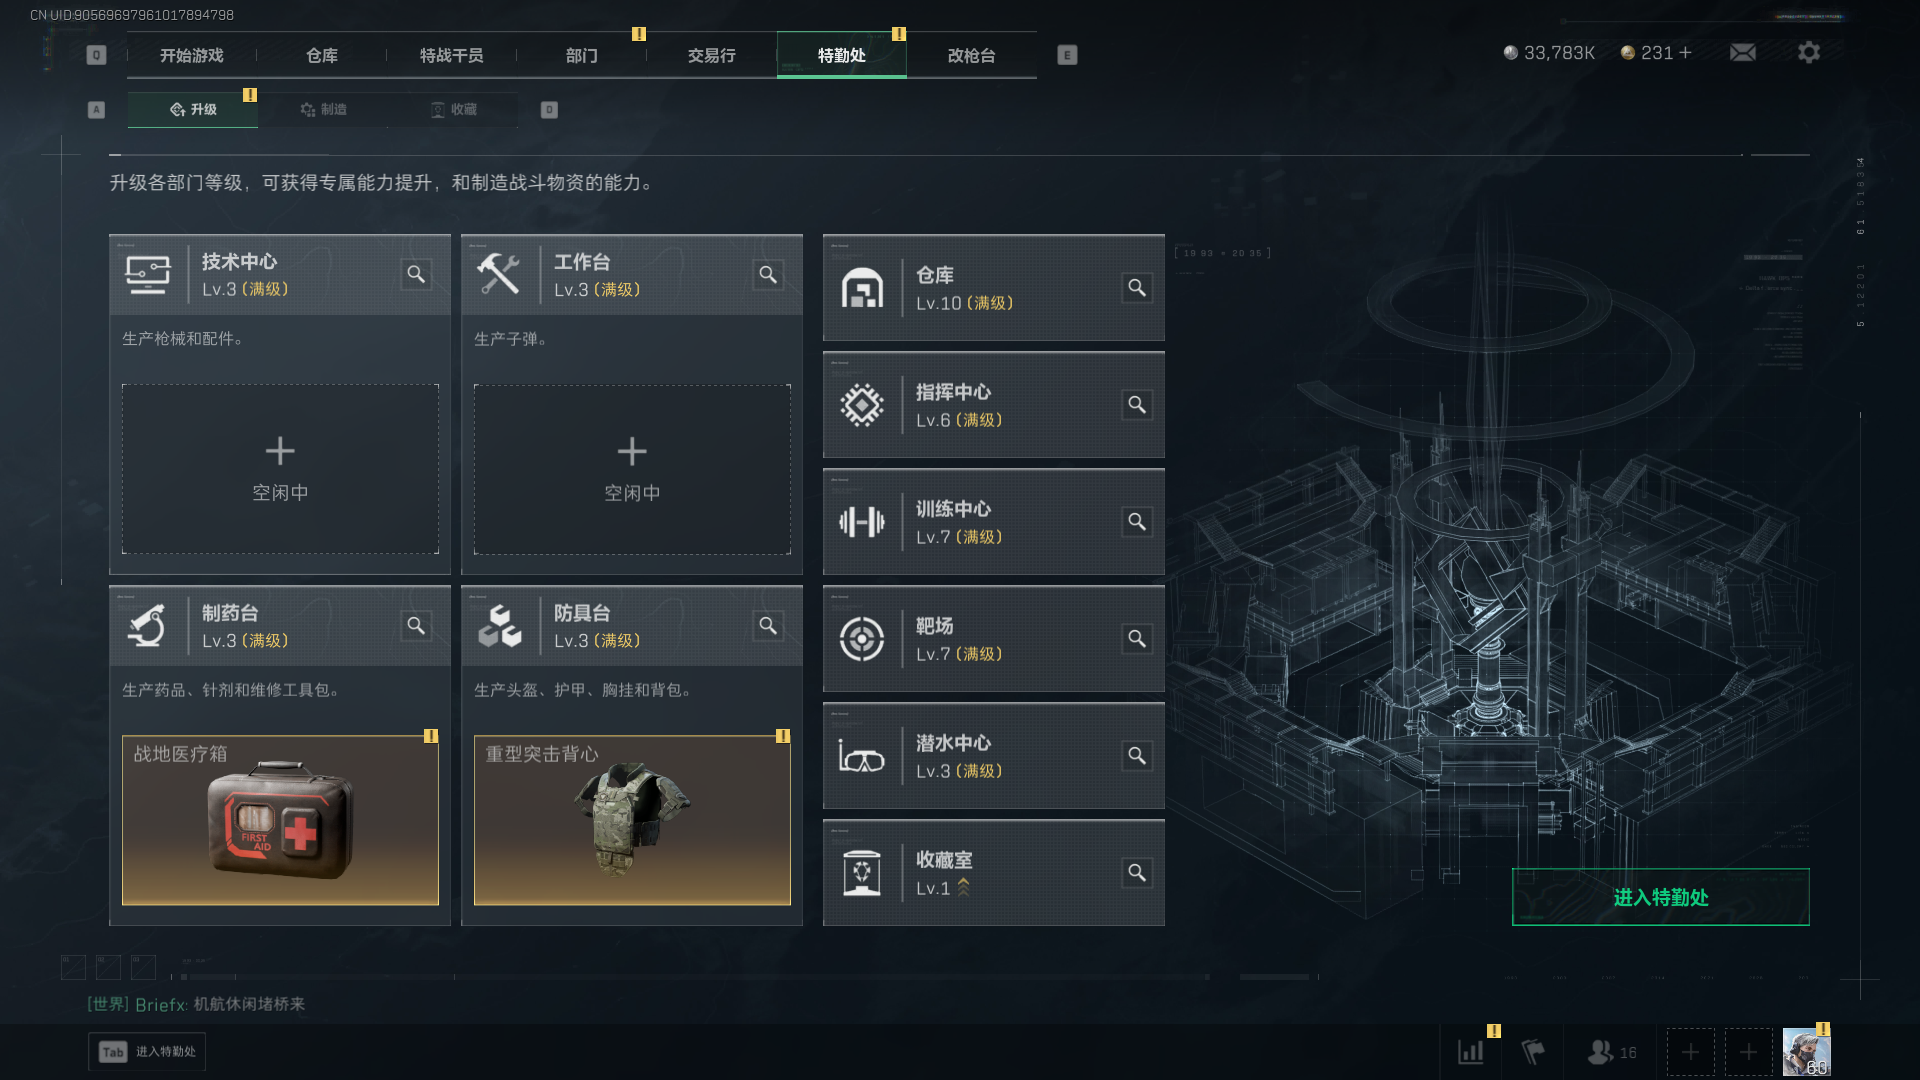1920x1080 pixels.
Task: Open the mail envelope icon
Action: point(1742,52)
